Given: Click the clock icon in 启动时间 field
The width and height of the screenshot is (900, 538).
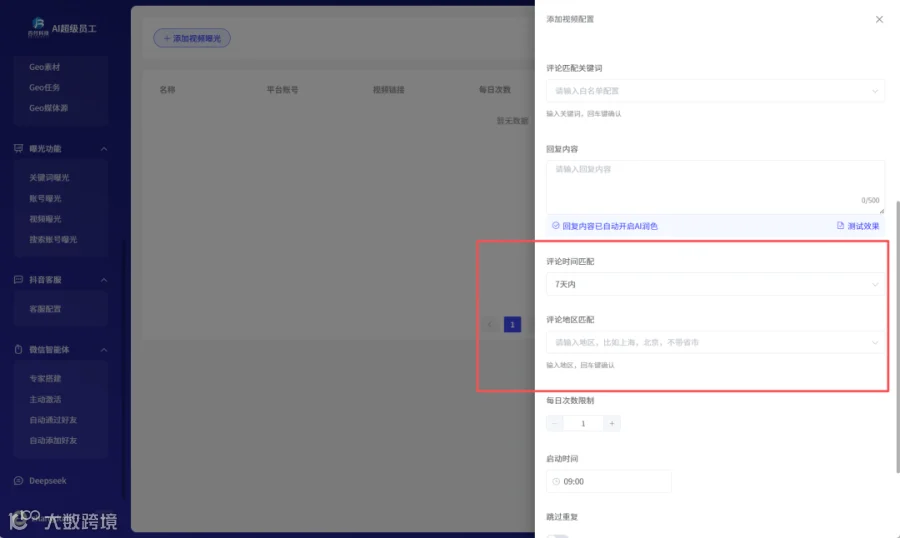Looking at the screenshot, I should tap(556, 481).
